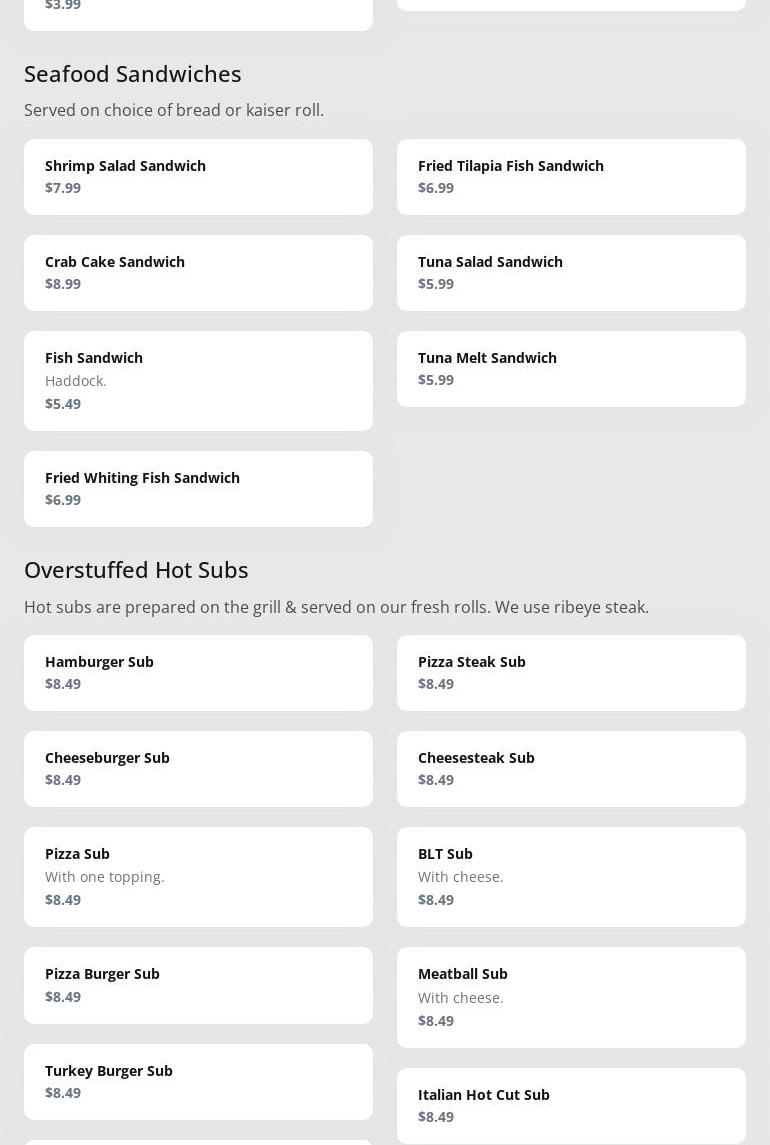The height and width of the screenshot is (1145, 770).
Task: Select the Tuna Salad Sandwich
Action: (571, 272)
